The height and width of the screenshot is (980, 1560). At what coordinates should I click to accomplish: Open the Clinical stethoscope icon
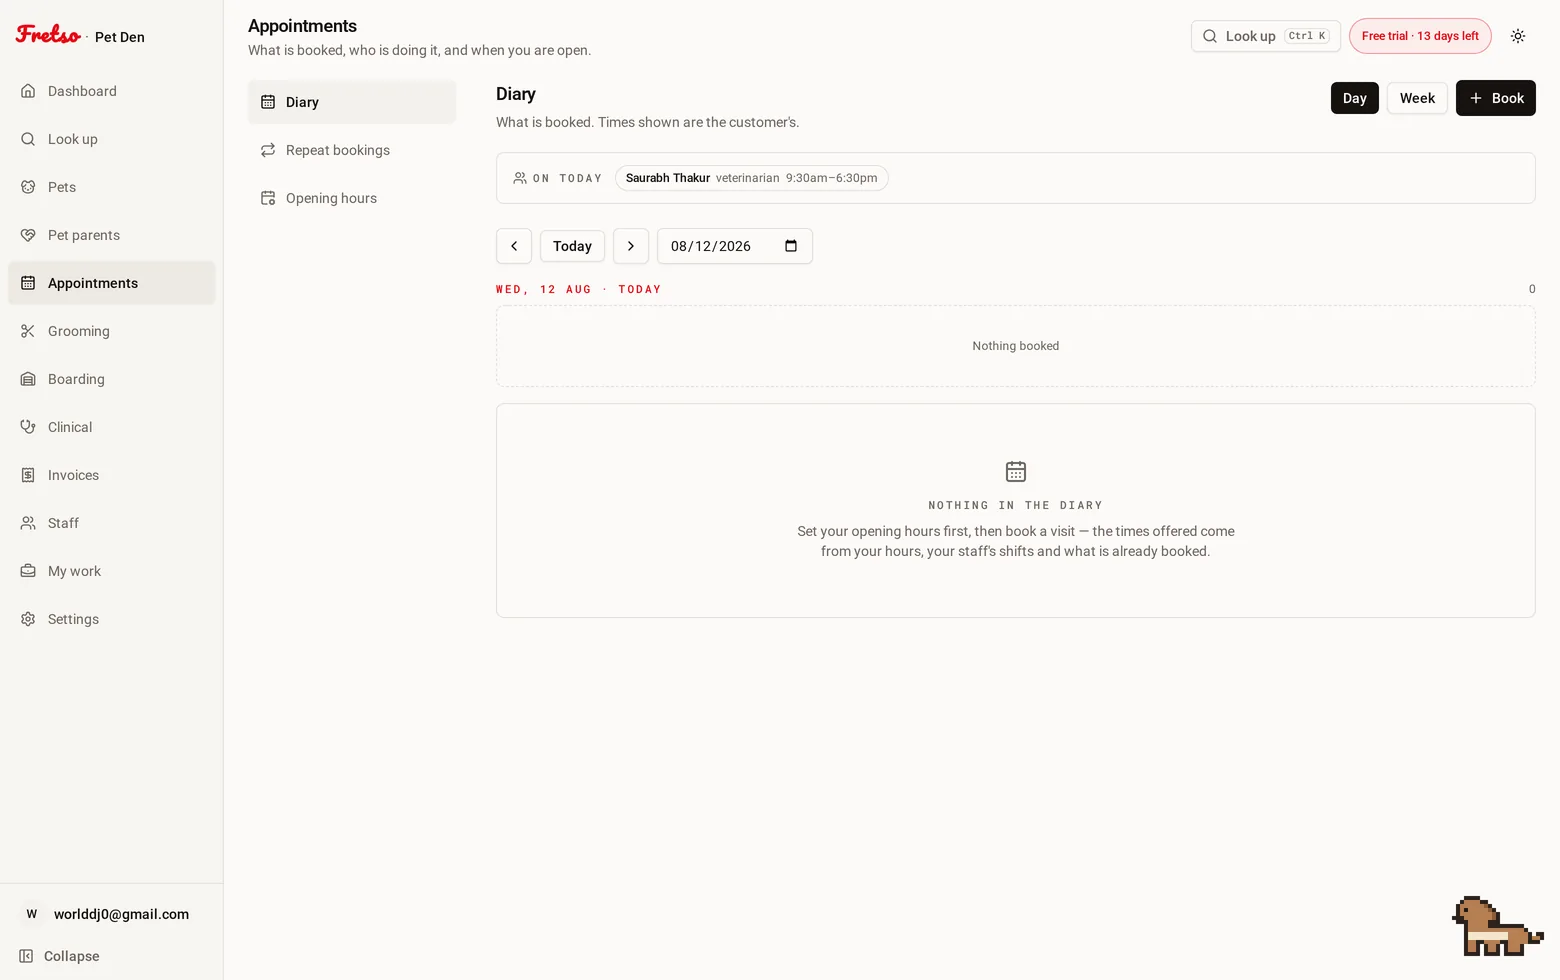click(x=28, y=427)
